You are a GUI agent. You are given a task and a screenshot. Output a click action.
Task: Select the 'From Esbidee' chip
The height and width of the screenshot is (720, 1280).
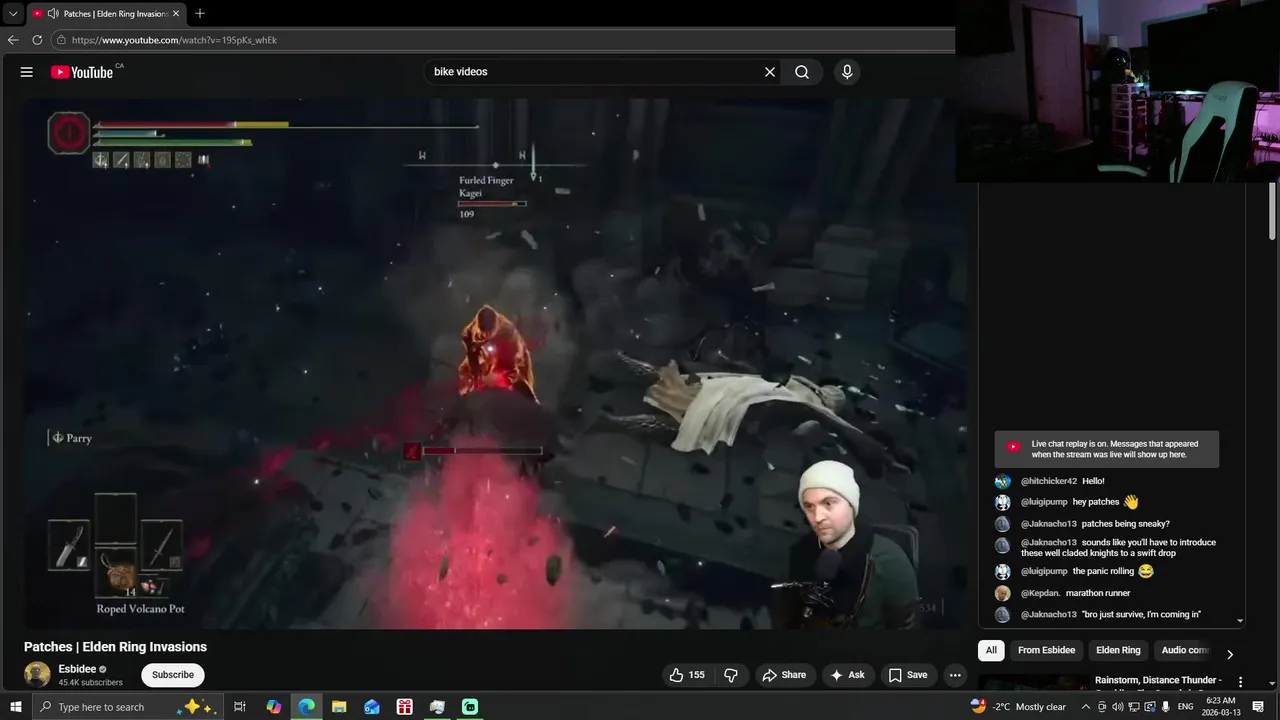[x=1046, y=650]
